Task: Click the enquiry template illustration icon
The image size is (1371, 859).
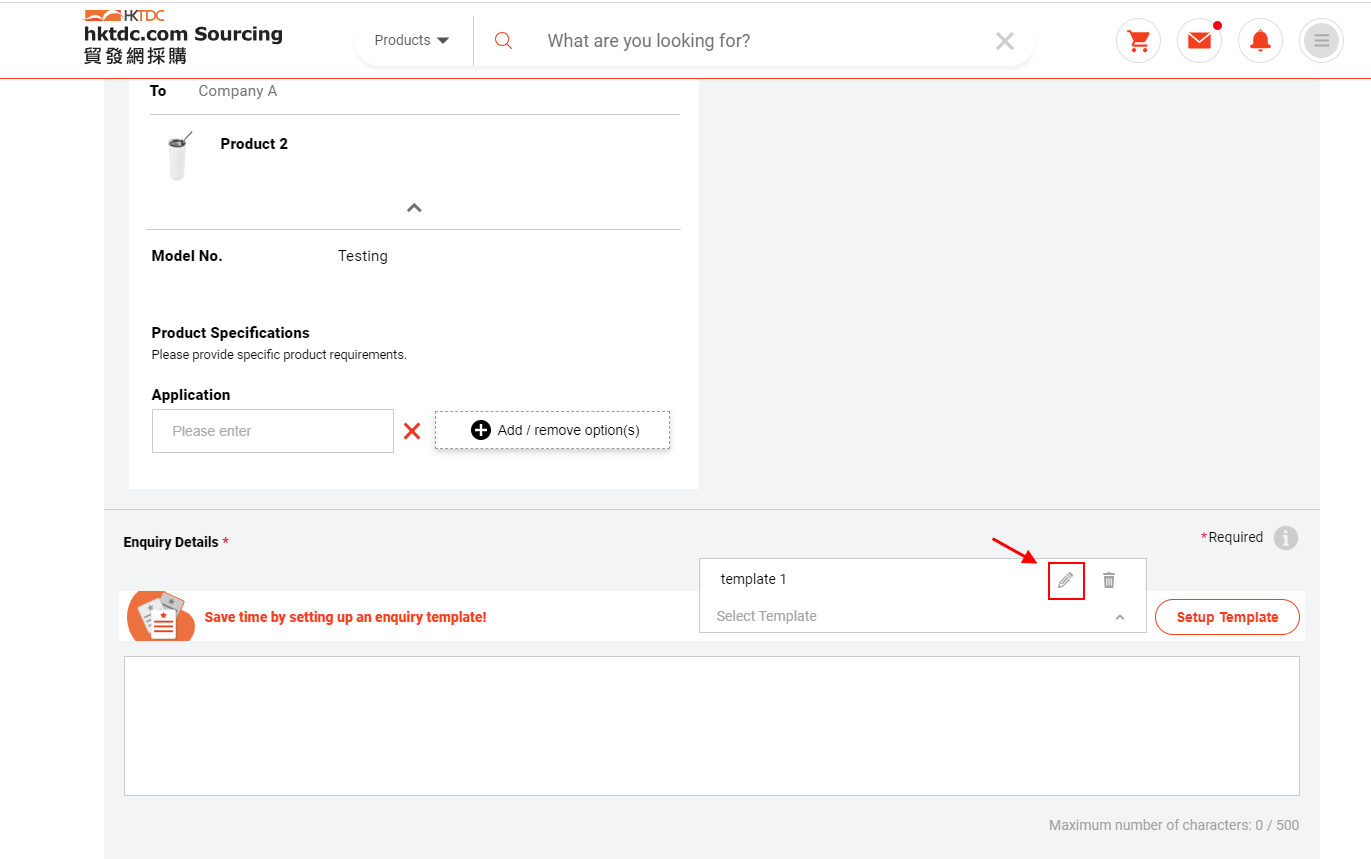Action: pos(160,616)
